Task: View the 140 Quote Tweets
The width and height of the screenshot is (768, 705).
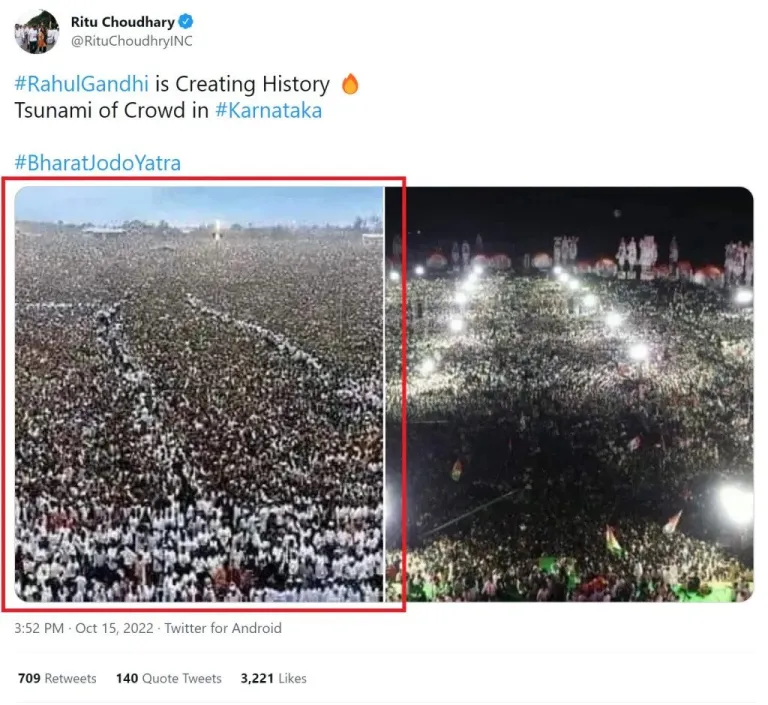Action: click(168, 678)
